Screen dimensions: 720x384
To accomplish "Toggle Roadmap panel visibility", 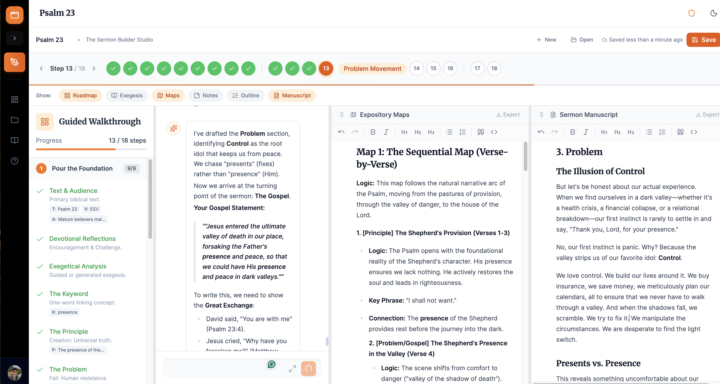I will coord(80,96).
